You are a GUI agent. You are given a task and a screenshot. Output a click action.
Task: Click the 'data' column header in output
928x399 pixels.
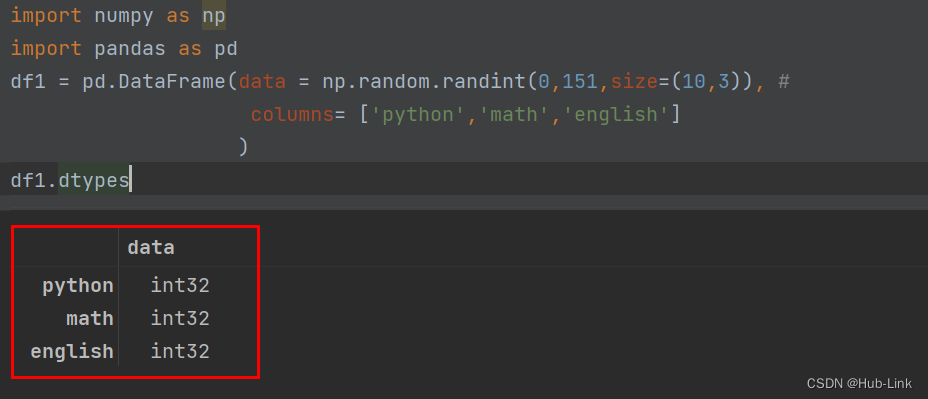151,247
